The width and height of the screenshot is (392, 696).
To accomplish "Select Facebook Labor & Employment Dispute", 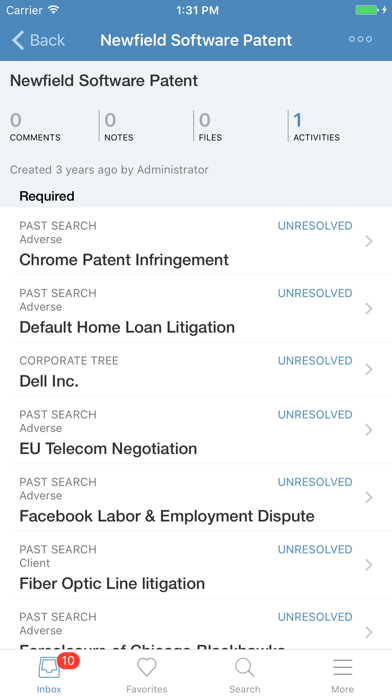I will pyautogui.click(x=196, y=498).
